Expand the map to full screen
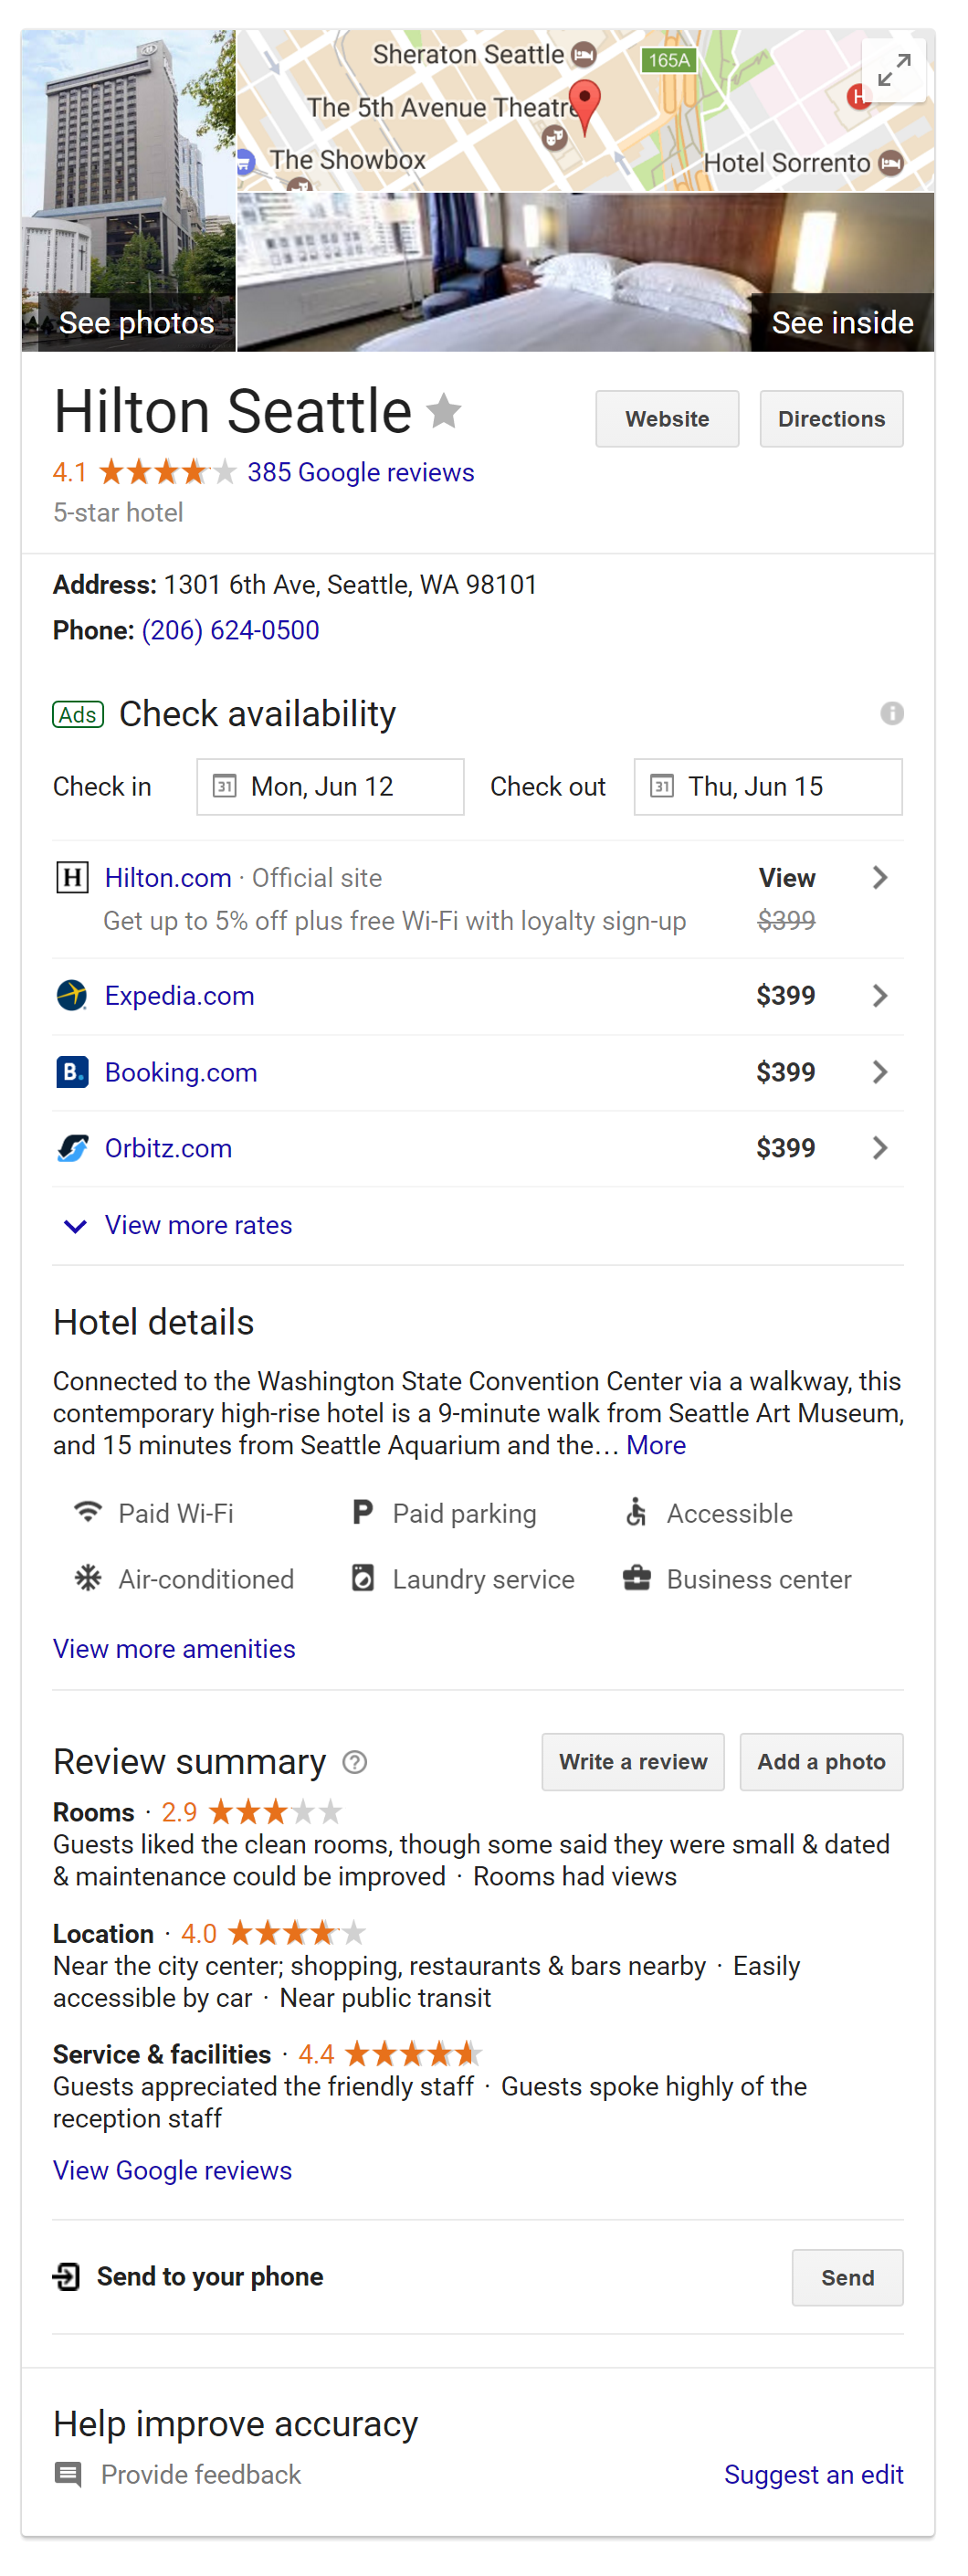Screen dimensions: 968x2576 893,71
